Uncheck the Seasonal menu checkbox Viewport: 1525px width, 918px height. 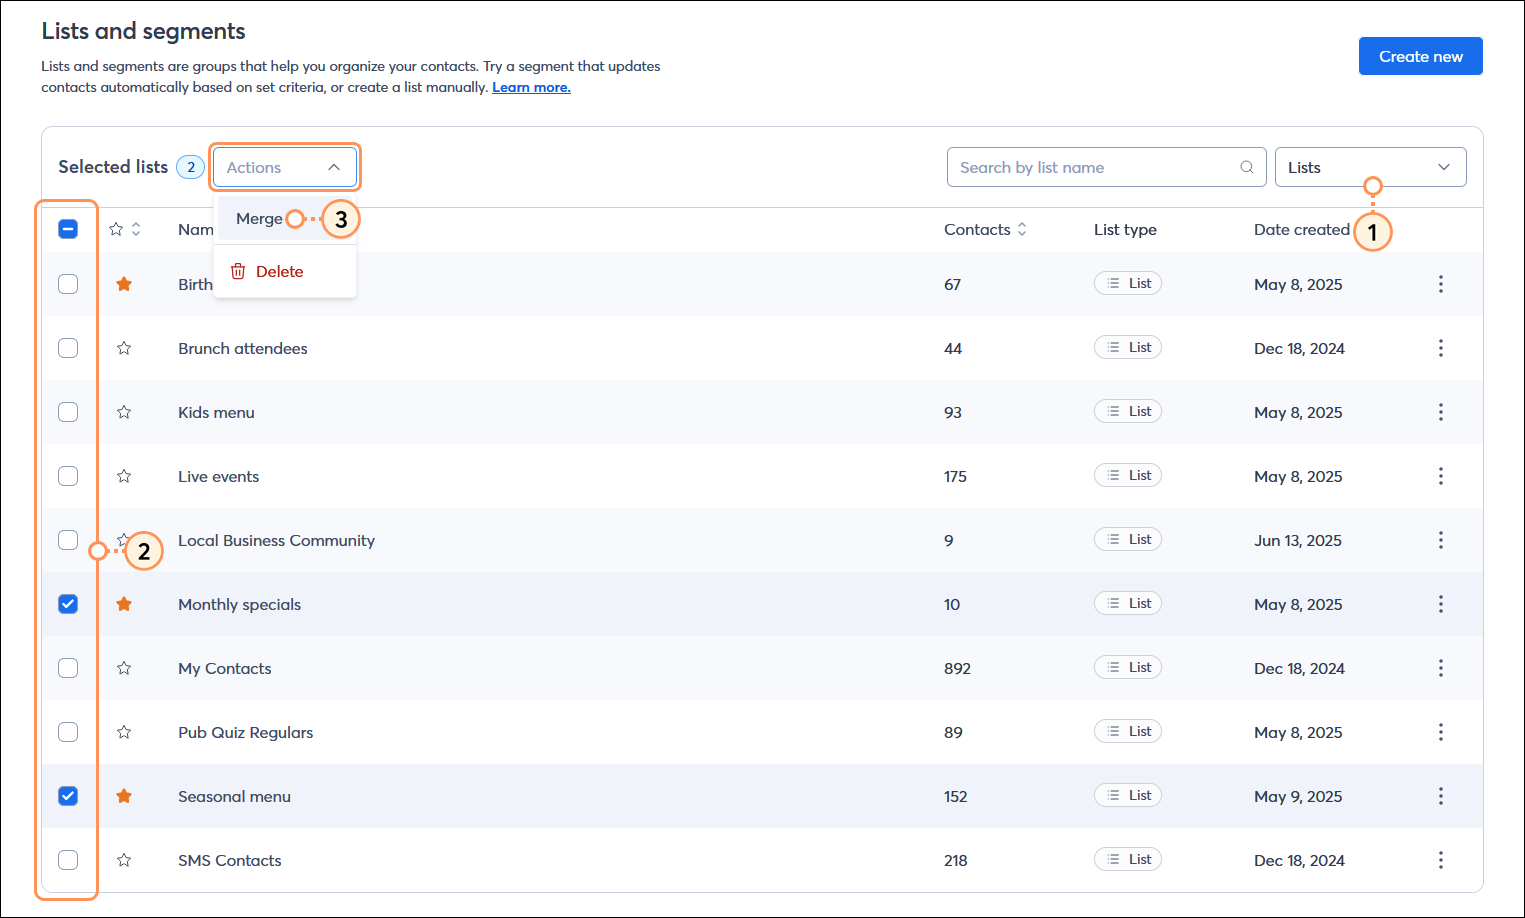(67, 795)
